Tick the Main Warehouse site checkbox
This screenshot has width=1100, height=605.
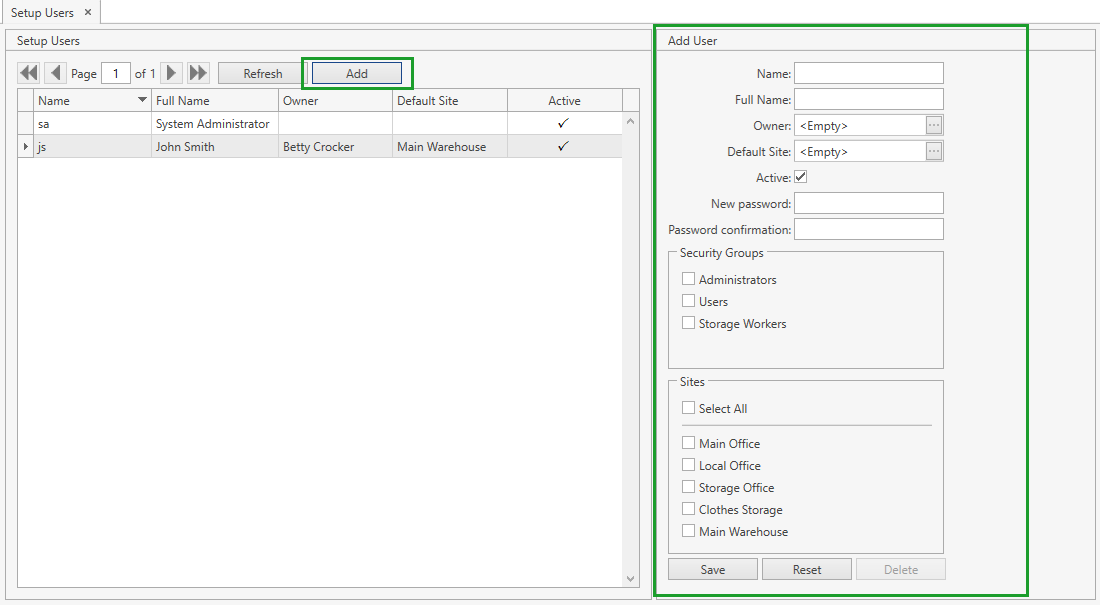point(688,531)
